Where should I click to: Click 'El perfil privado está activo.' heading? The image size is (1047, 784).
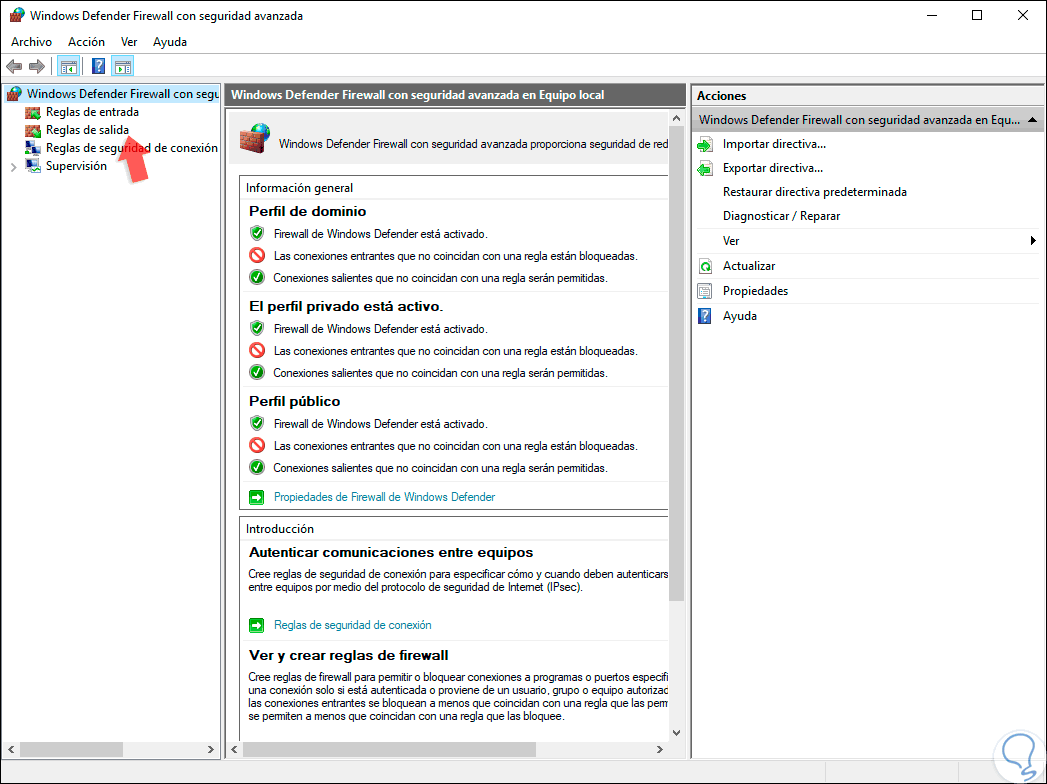click(x=346, y=307)
